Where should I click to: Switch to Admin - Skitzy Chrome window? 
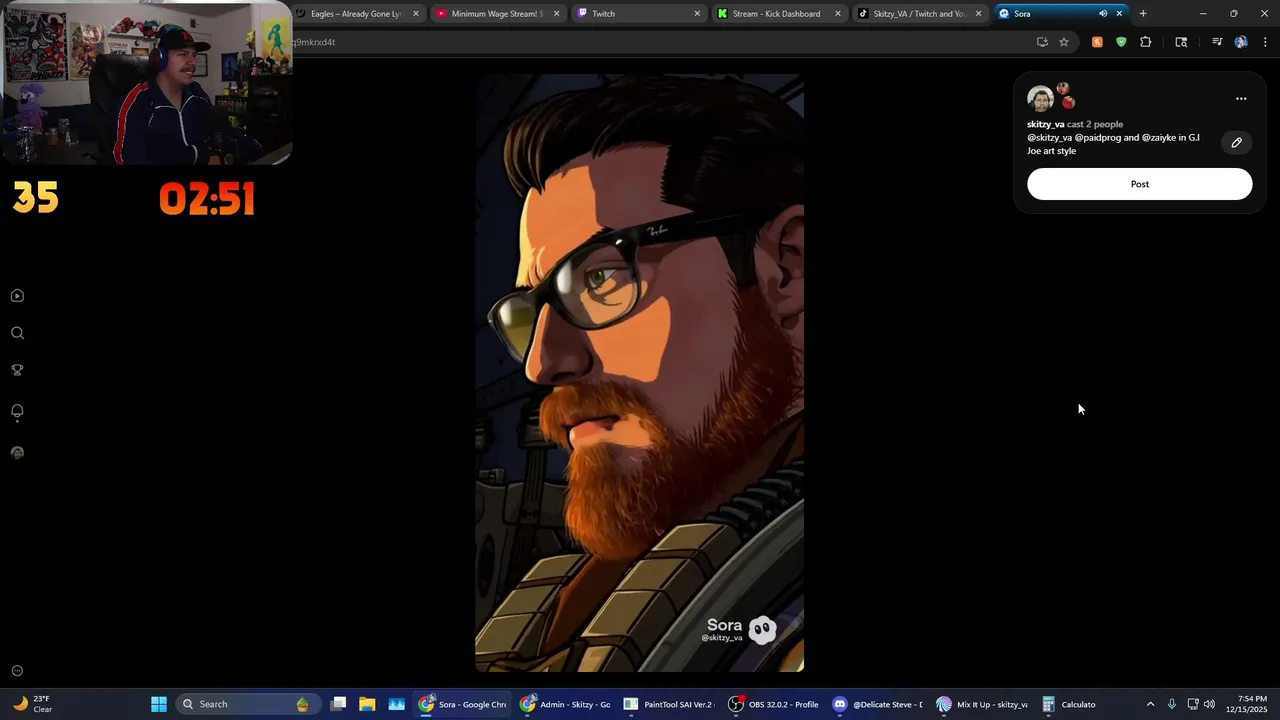(x=565, y=704)
